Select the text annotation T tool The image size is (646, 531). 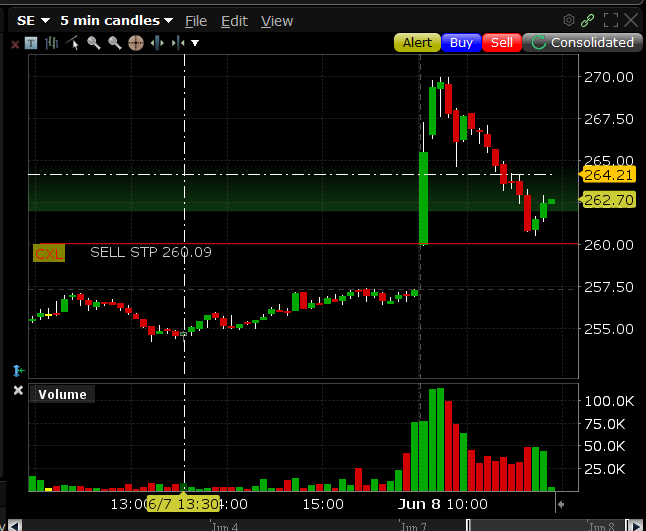(x=31, y=43)
